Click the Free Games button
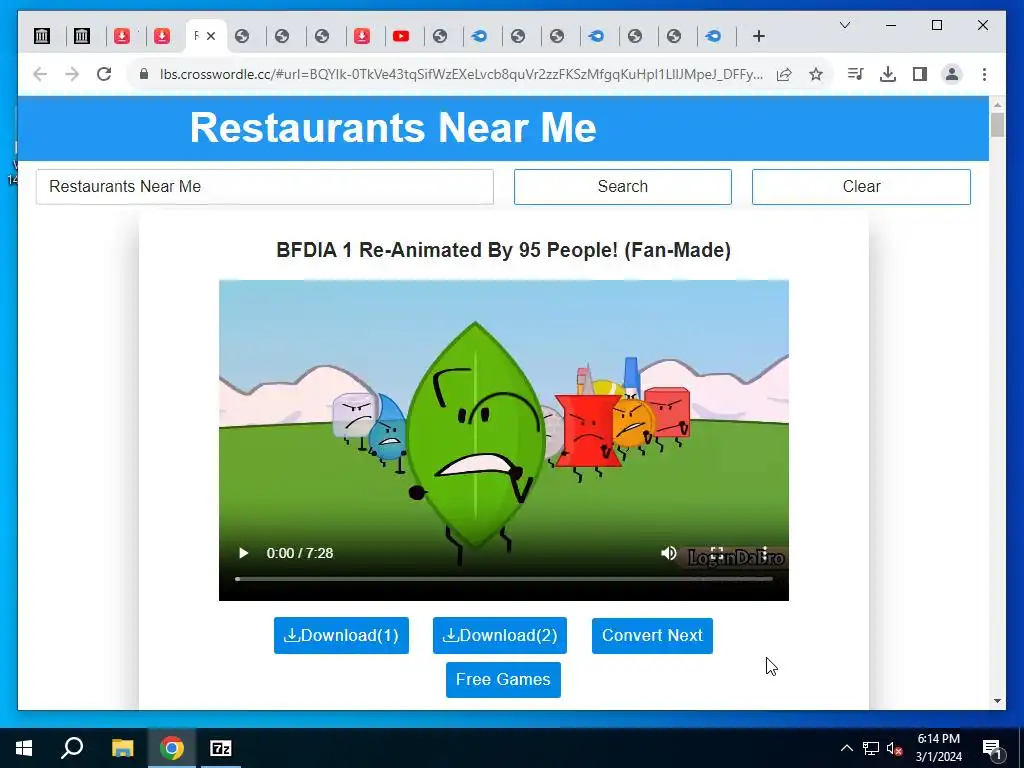Screen dimensions: 1024x768 503,680
